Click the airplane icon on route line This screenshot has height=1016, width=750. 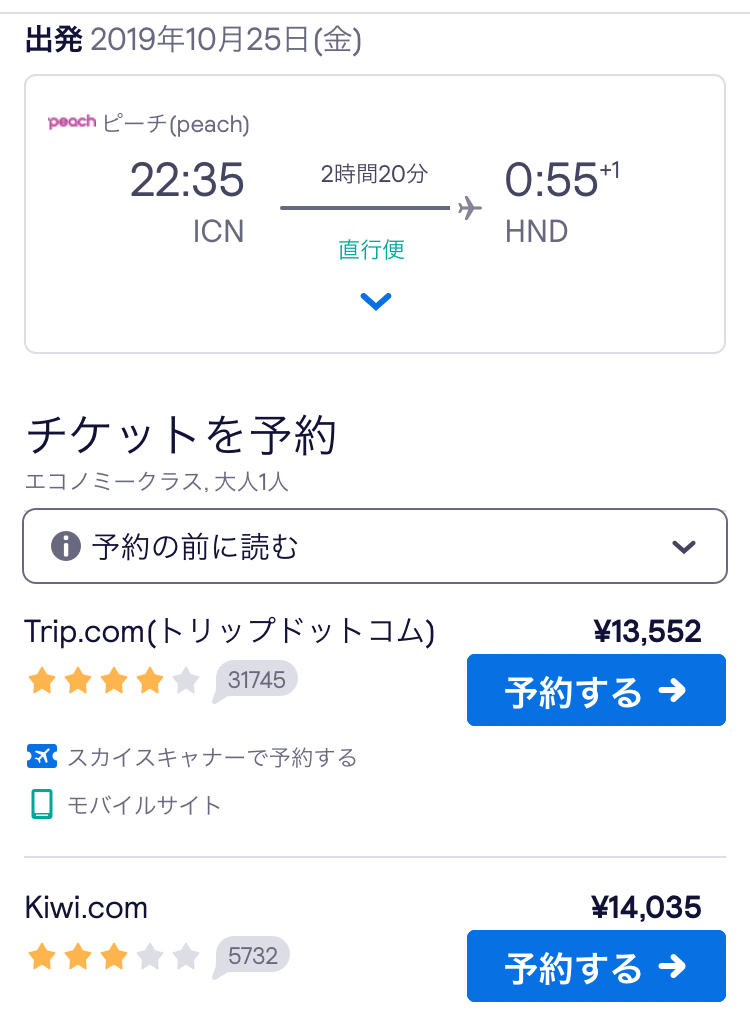coord(469,209)
